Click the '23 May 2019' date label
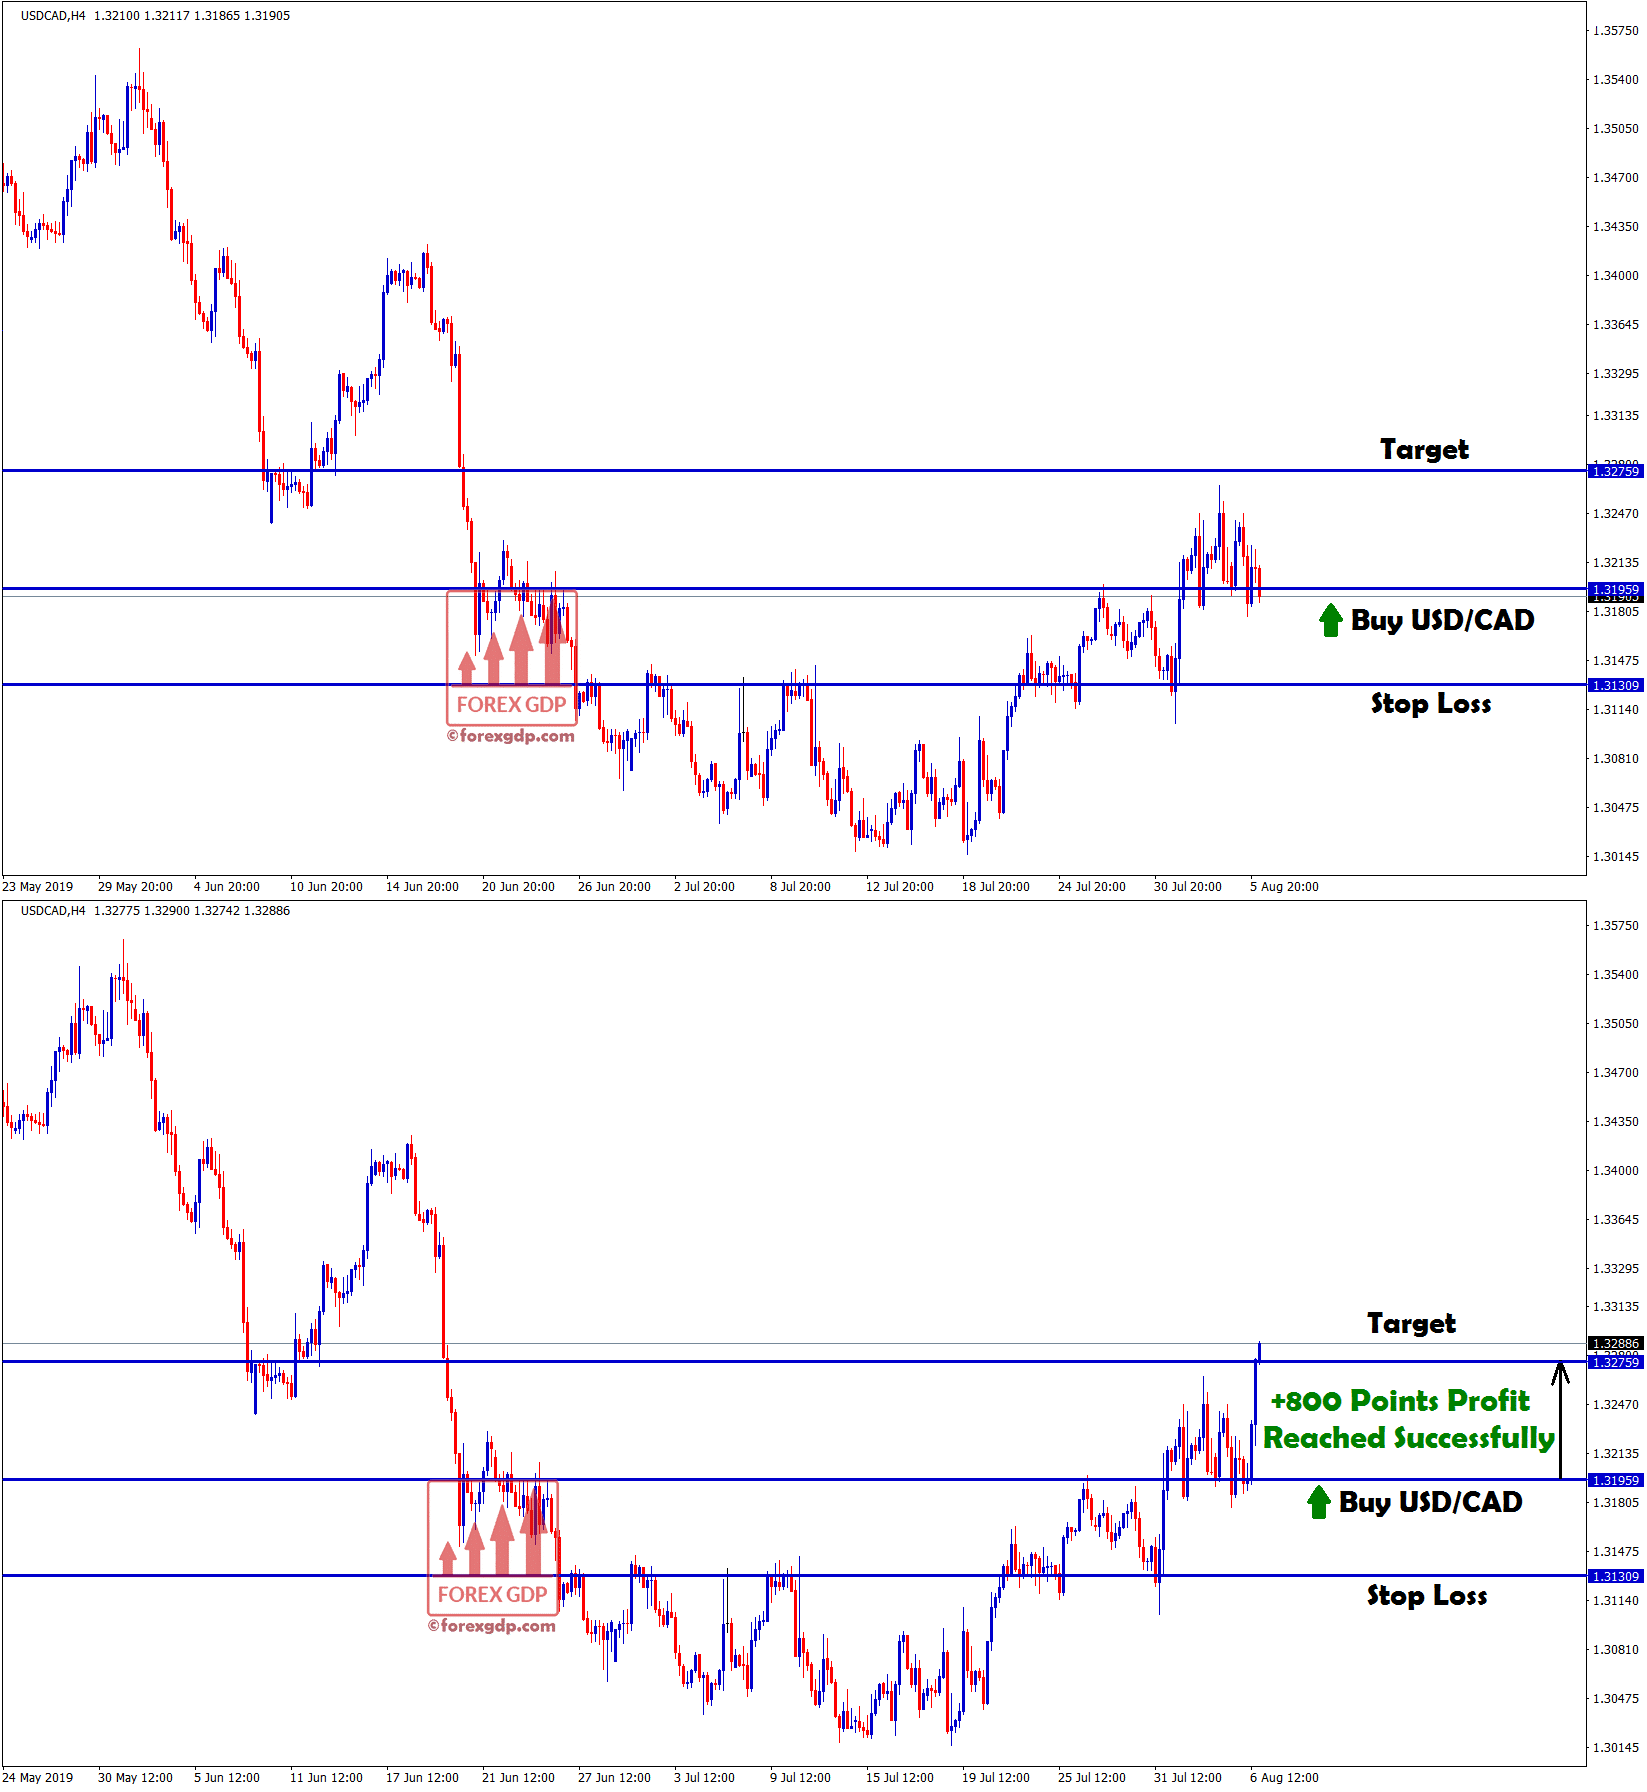The height and width of the screenshot is (1792, 1647). coord(38,887)
